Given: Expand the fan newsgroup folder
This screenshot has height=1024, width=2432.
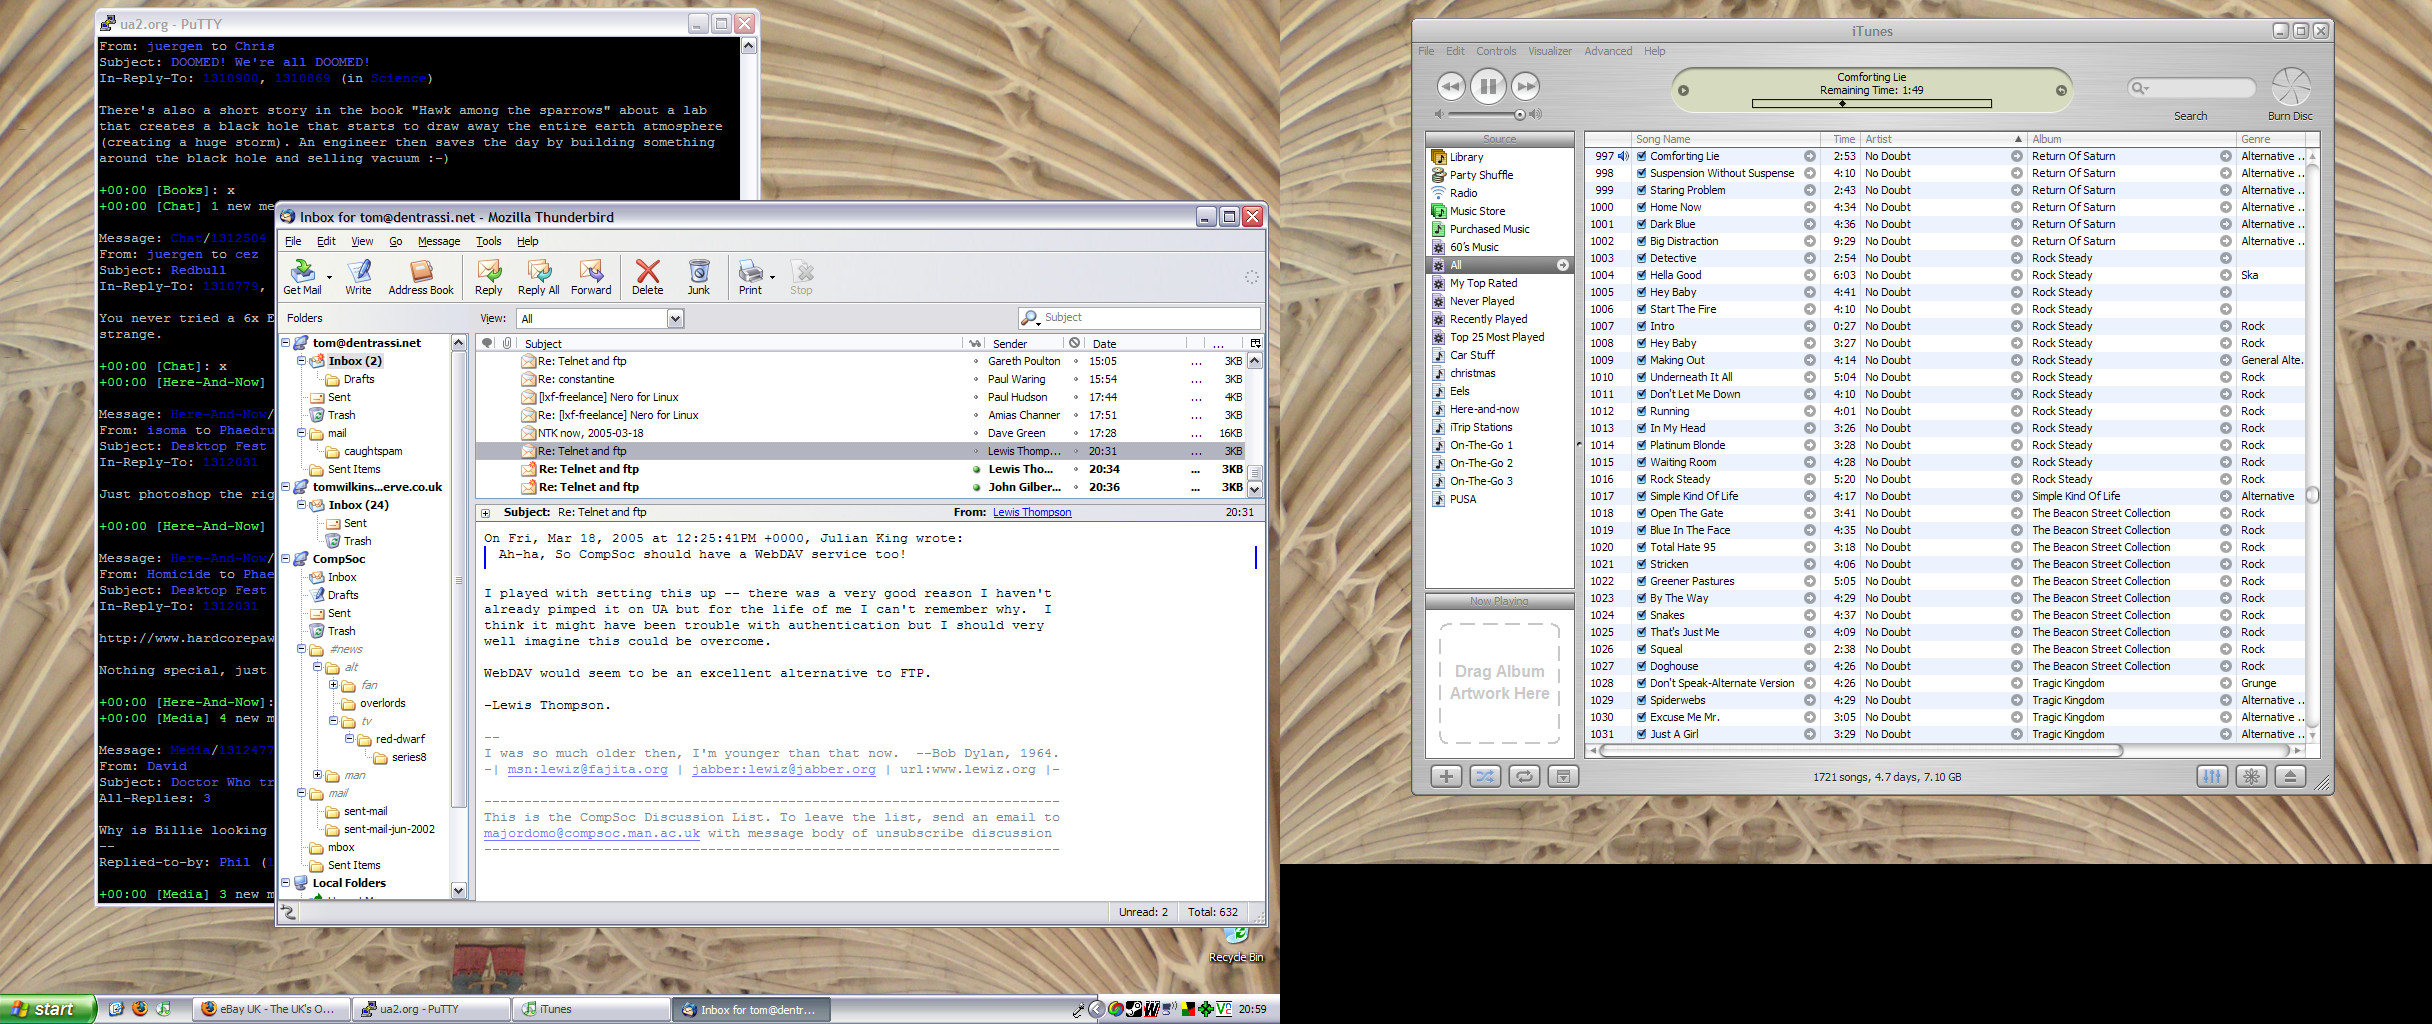Looking at the screenshot, I should [x=334, y=685].
